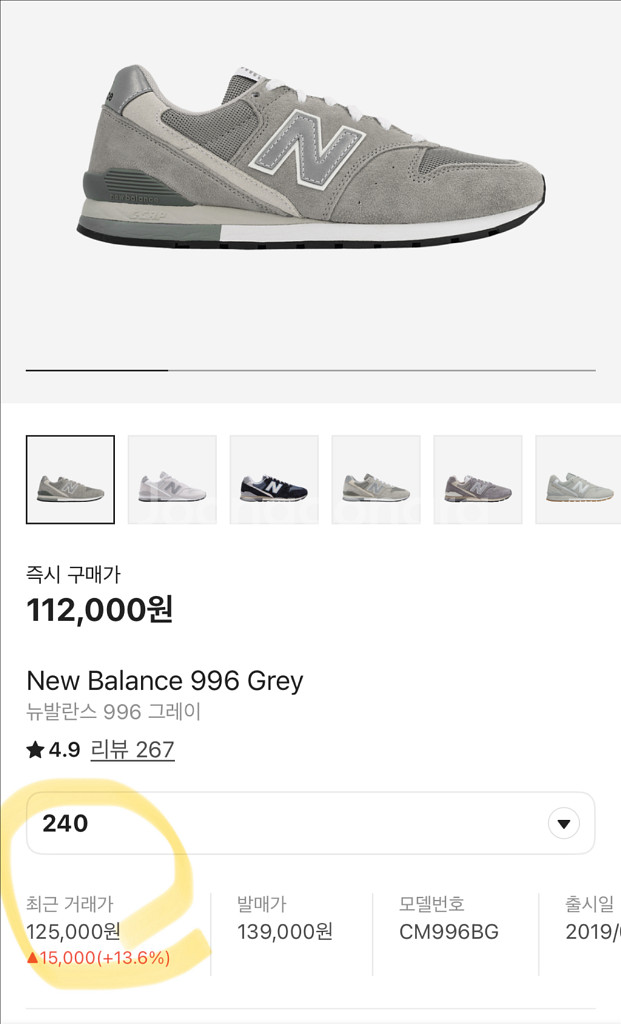Select the white 996 thumbnail
This screenshot has width=621, height=1024.
coord(172,480)
